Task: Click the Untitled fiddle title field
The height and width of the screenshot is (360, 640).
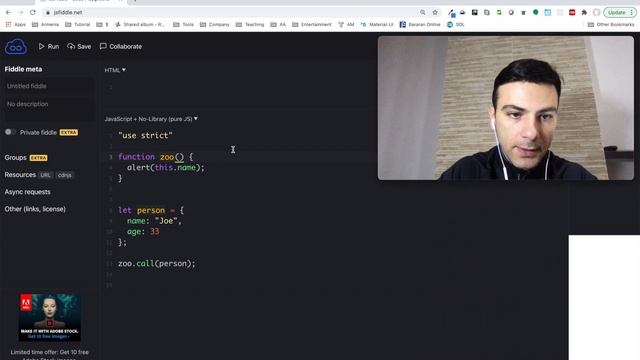Action: tap(49, 86)
